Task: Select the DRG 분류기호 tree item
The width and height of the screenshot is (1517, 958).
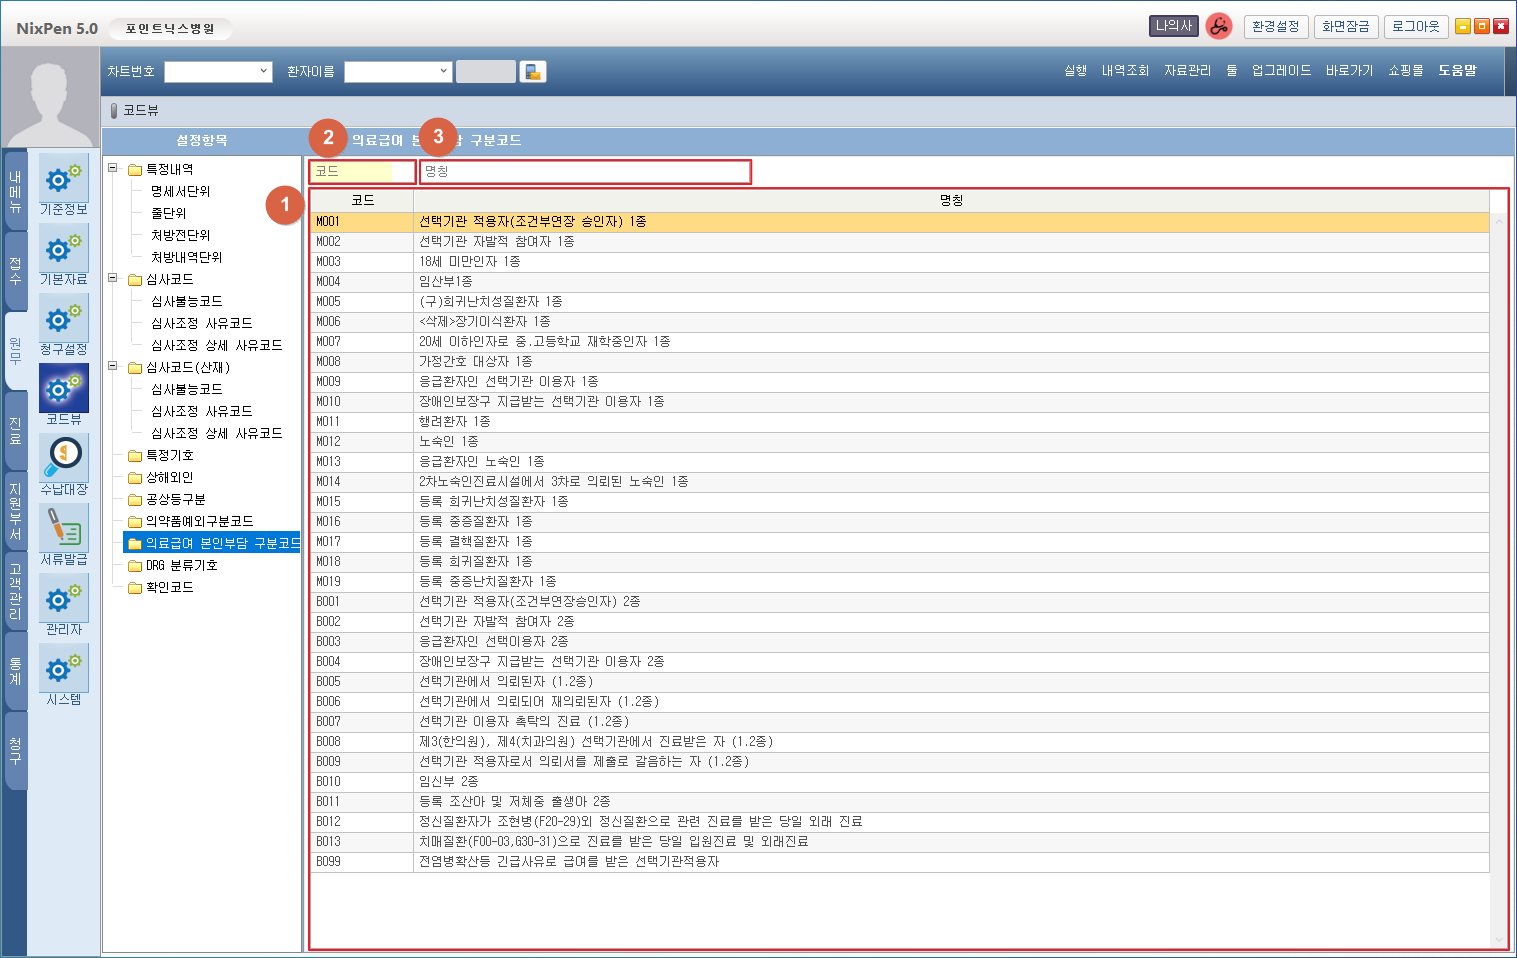Action: tap(181, 566)
